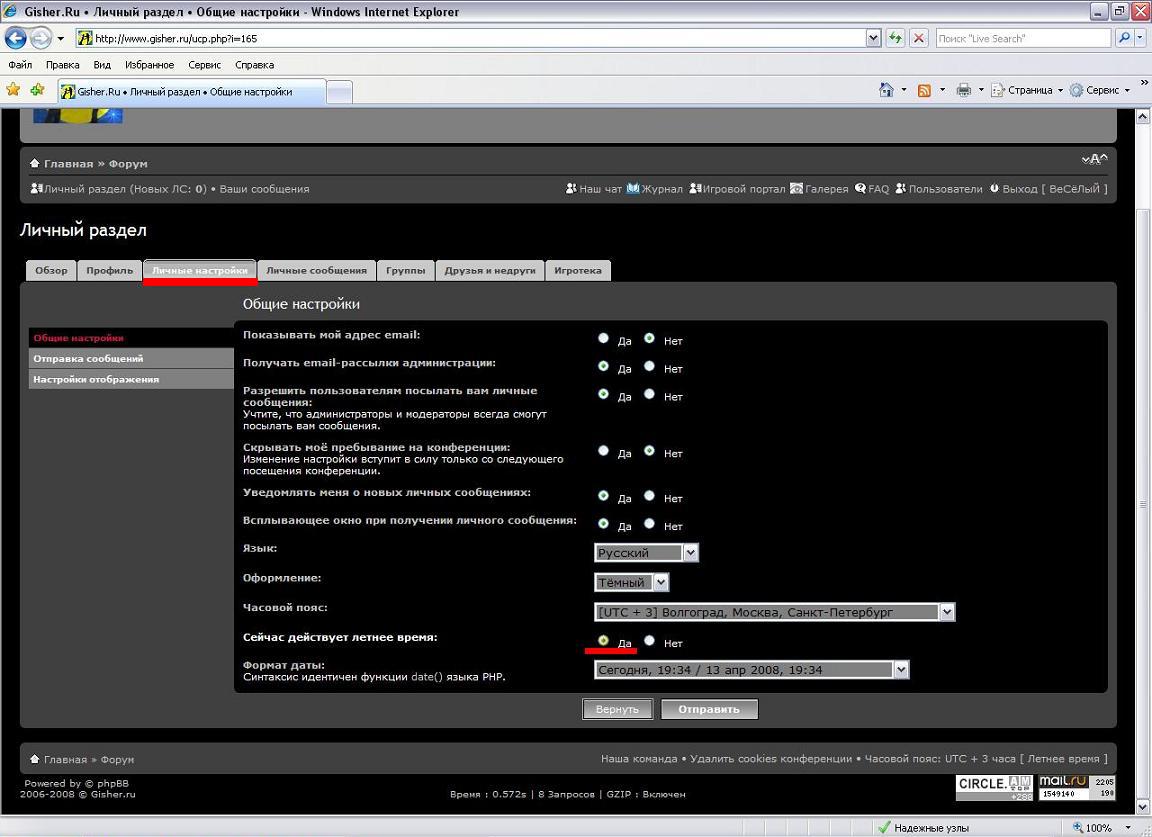Click the Отправить submit button
This screenshot has height=837, width=1152.
tap(709, 709)
